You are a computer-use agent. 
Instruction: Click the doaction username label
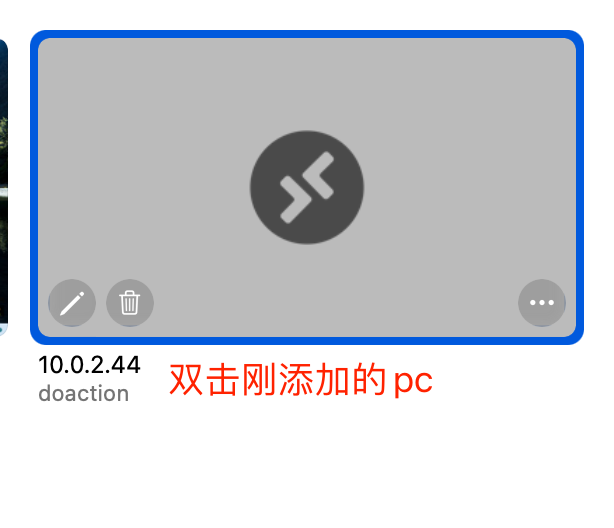[x=83, y=393]
